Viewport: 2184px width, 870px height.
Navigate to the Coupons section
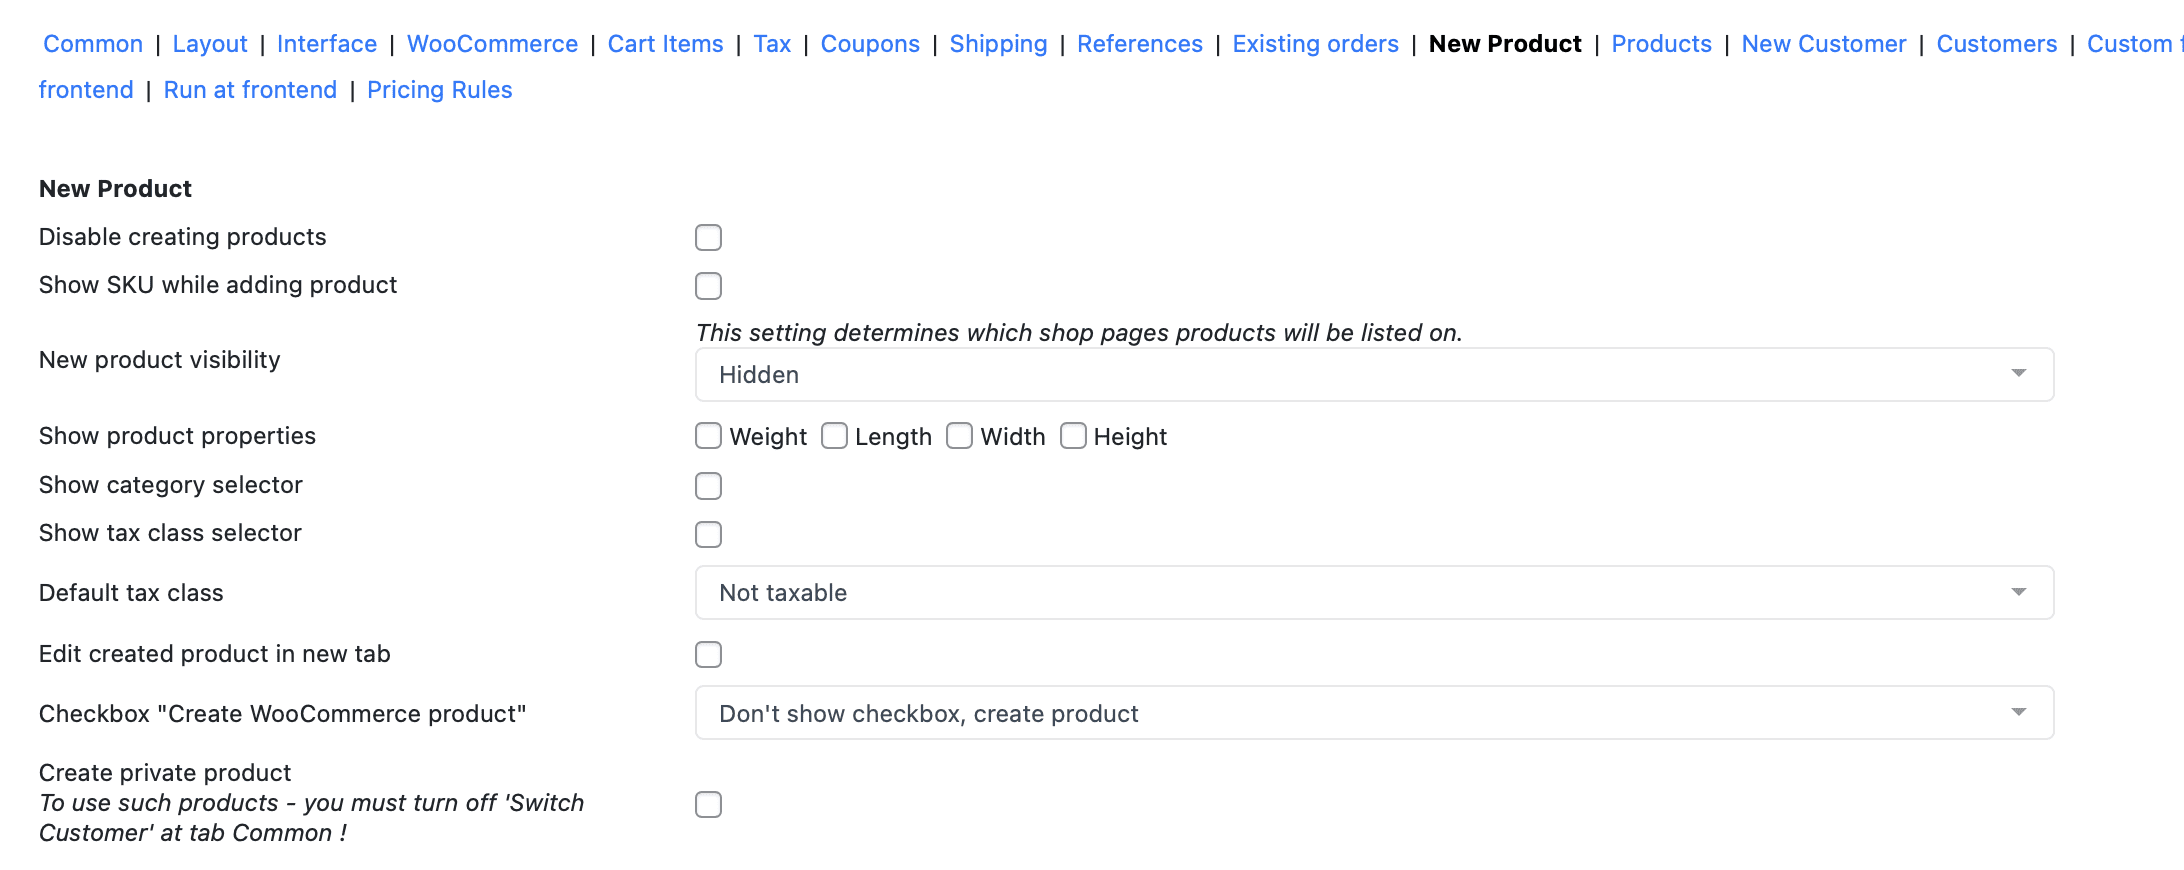pos(870,44)
